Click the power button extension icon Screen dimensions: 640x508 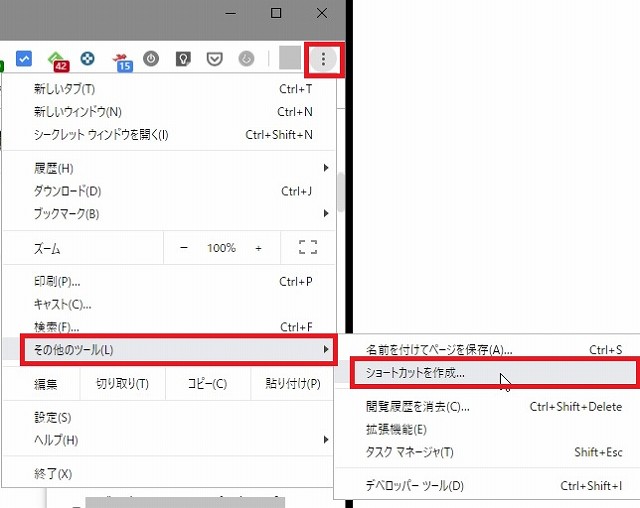[x=151, y=59]
